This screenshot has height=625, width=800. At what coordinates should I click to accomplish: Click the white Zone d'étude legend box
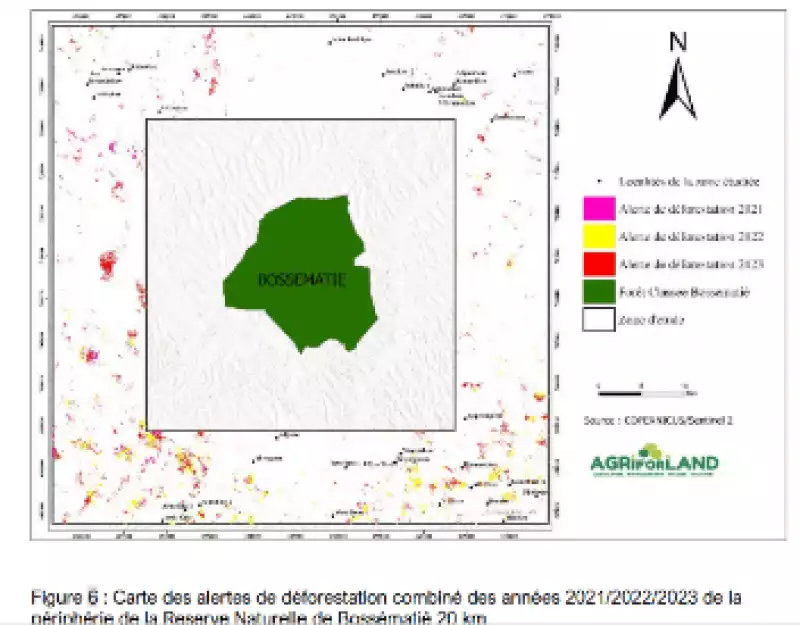click(x=599, y=319)
